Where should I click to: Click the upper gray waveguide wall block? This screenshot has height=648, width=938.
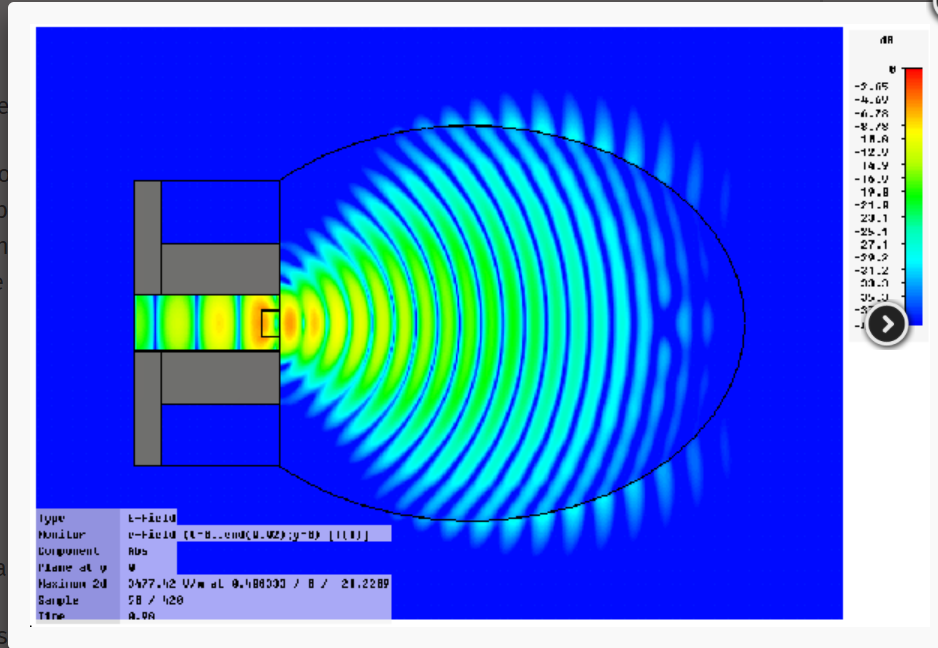coord(220,268)
